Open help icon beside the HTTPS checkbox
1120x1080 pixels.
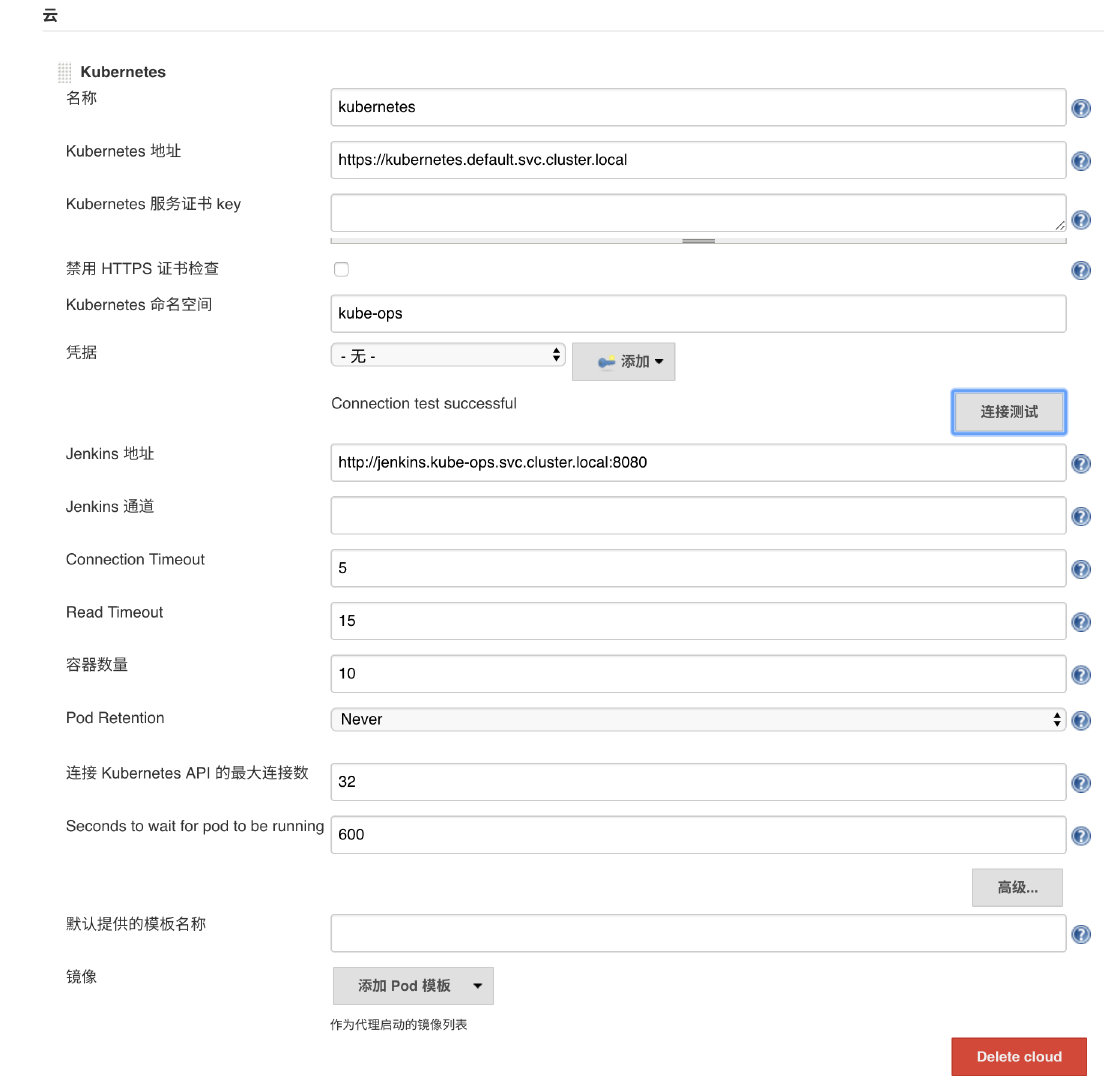click(x=1081, y=269)
